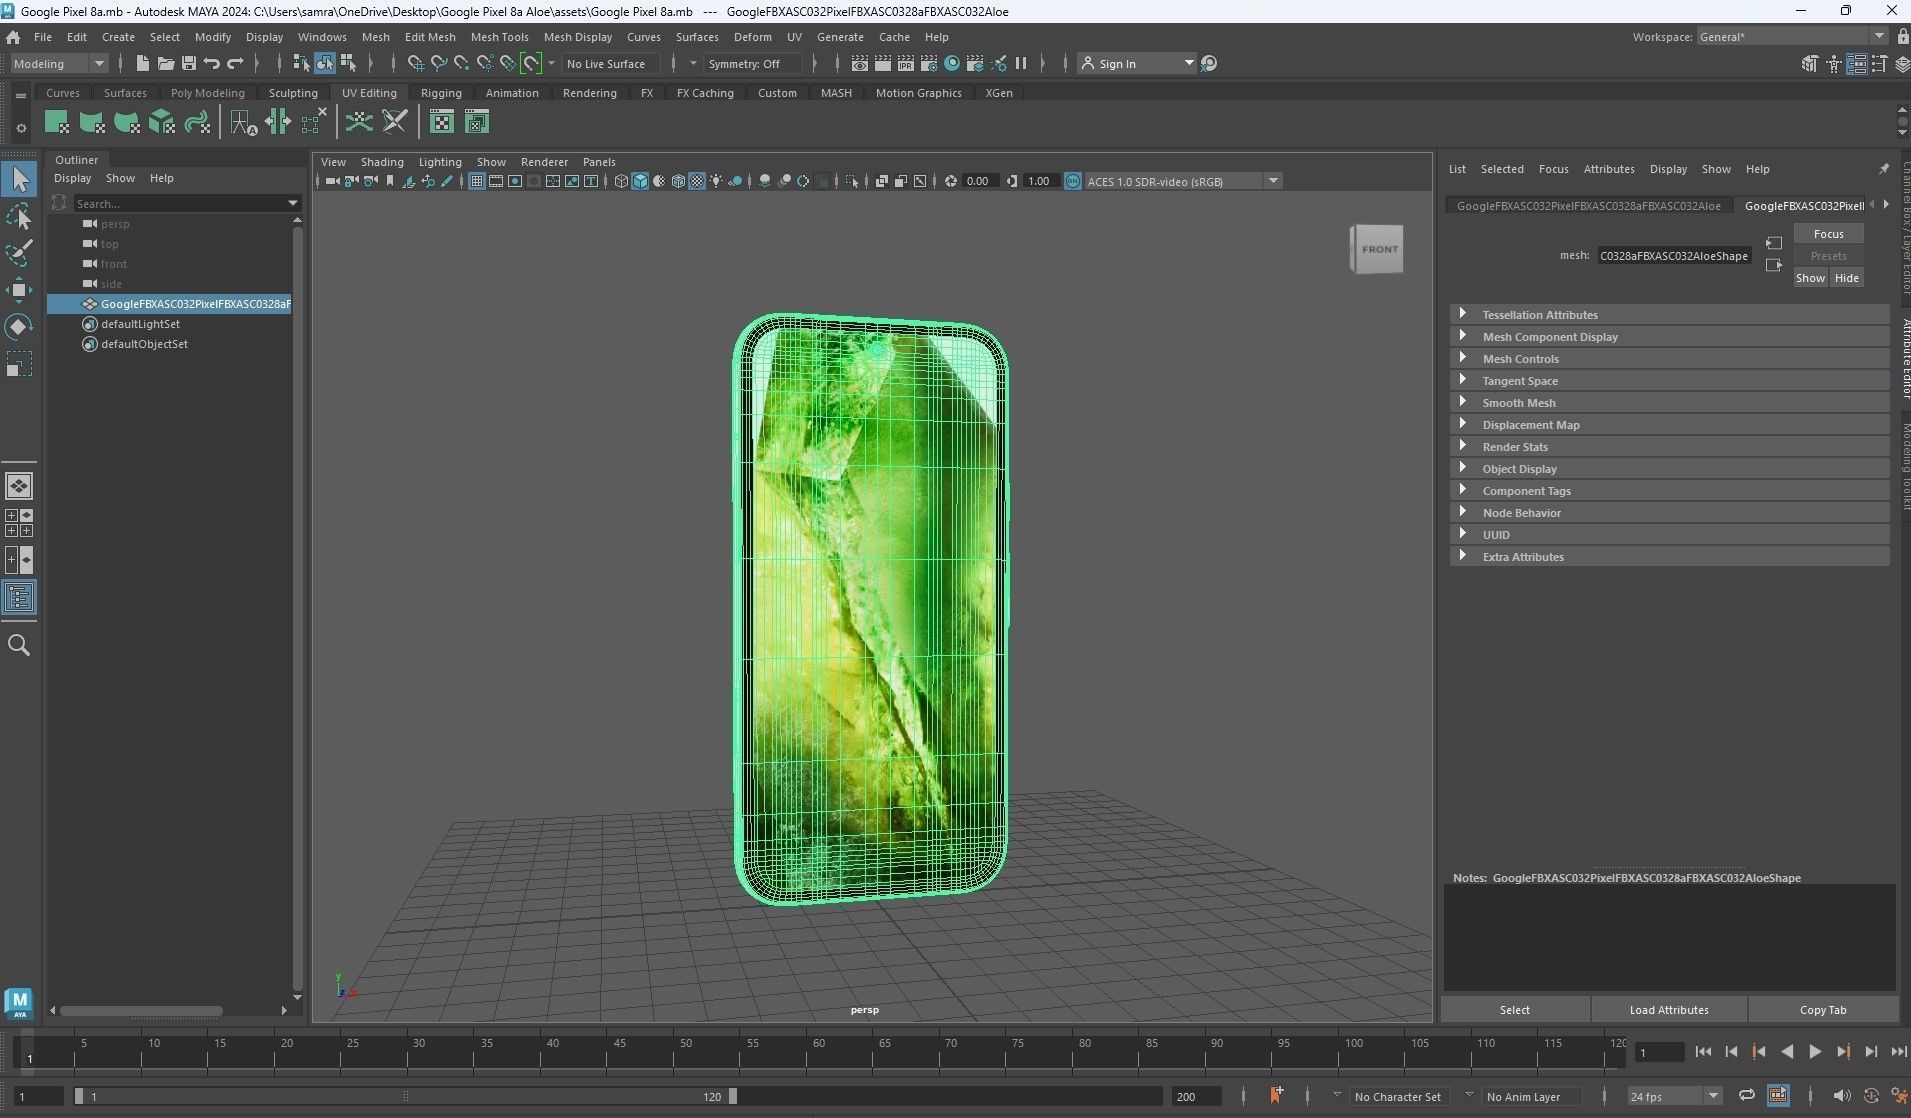Click the playback range slider end handle
1911x1118 pixels.
click(x=733, y=1096)
